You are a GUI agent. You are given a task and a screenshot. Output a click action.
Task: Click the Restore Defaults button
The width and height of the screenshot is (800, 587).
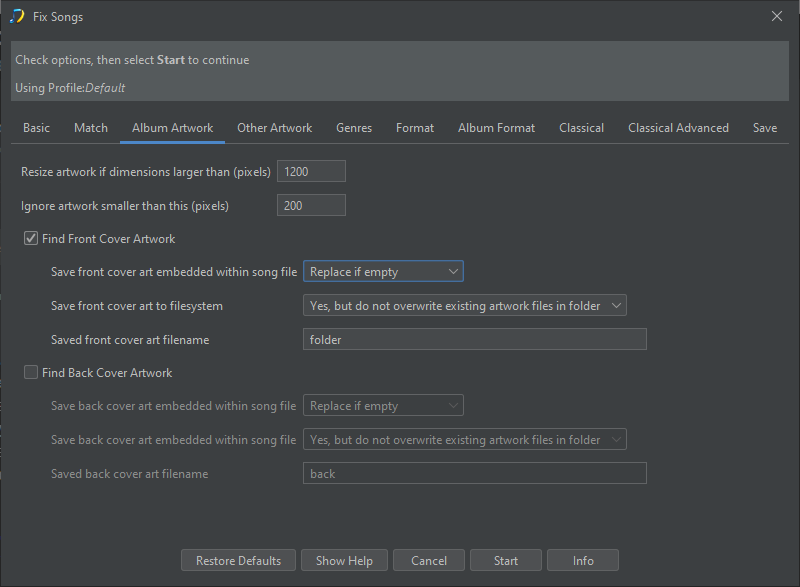[x=238, y=561]
